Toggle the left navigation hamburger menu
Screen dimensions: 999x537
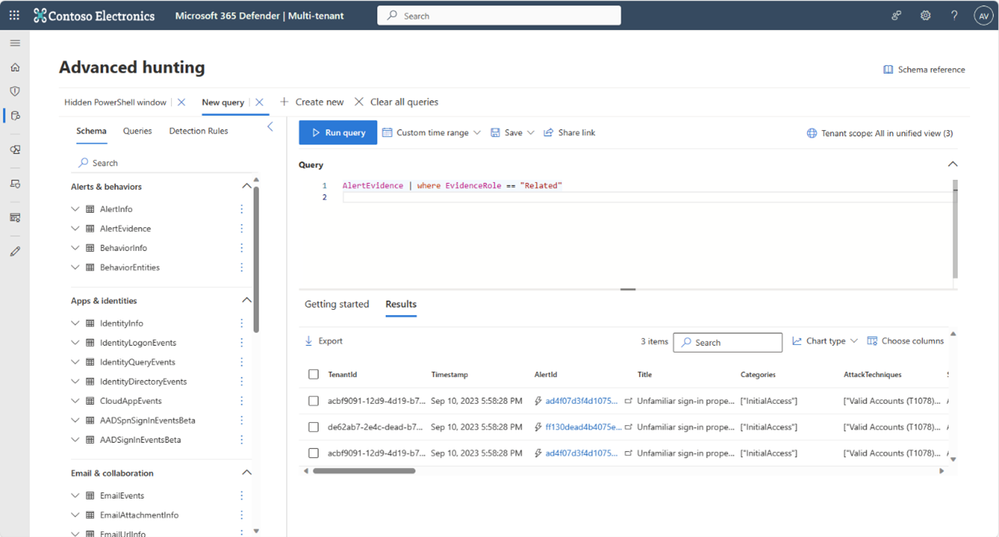[15, 43]
